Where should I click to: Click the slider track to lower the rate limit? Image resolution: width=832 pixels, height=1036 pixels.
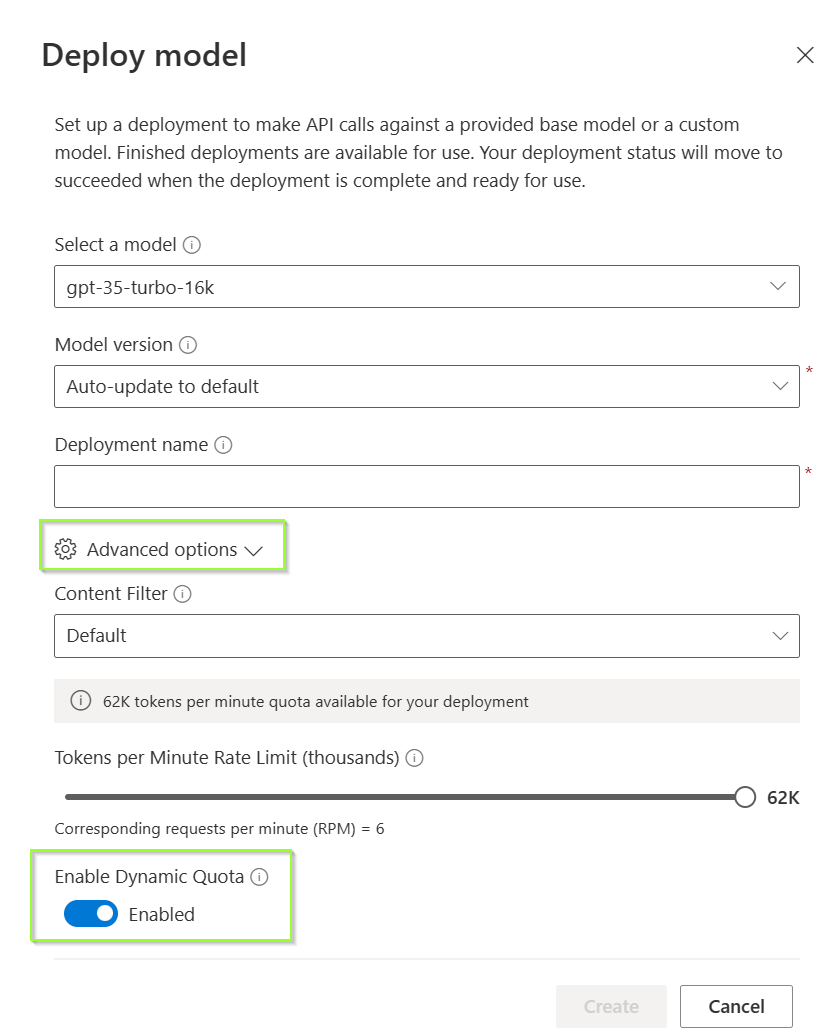click(x=400, y=796)
